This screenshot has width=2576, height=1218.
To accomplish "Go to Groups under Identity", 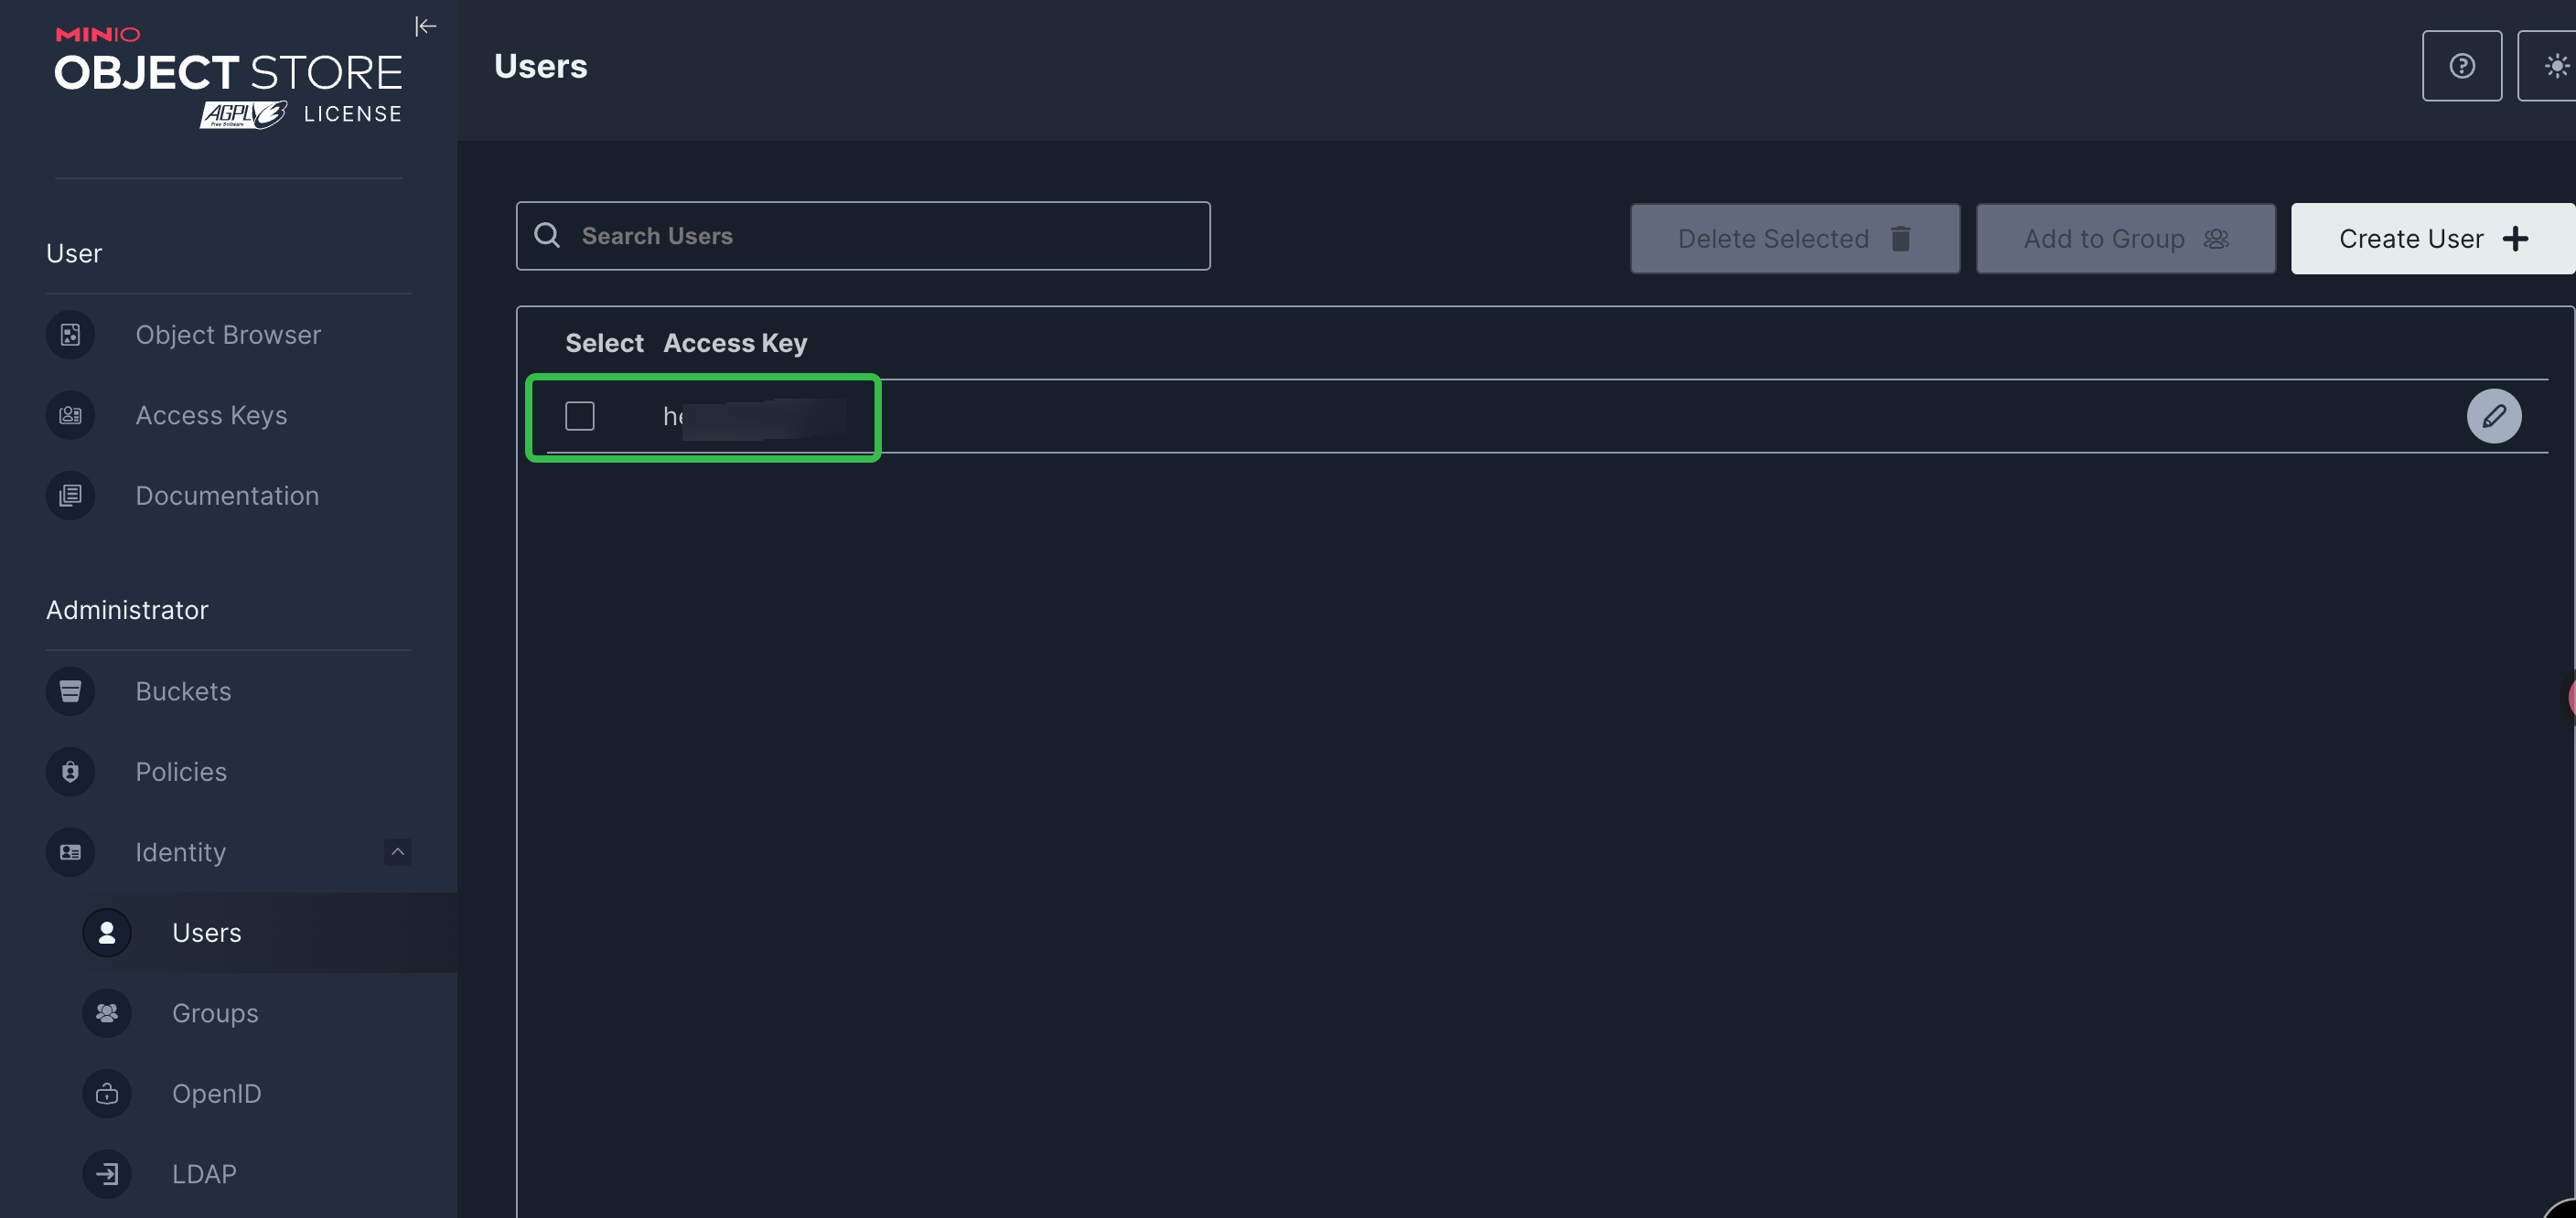I will (215, 1013).
